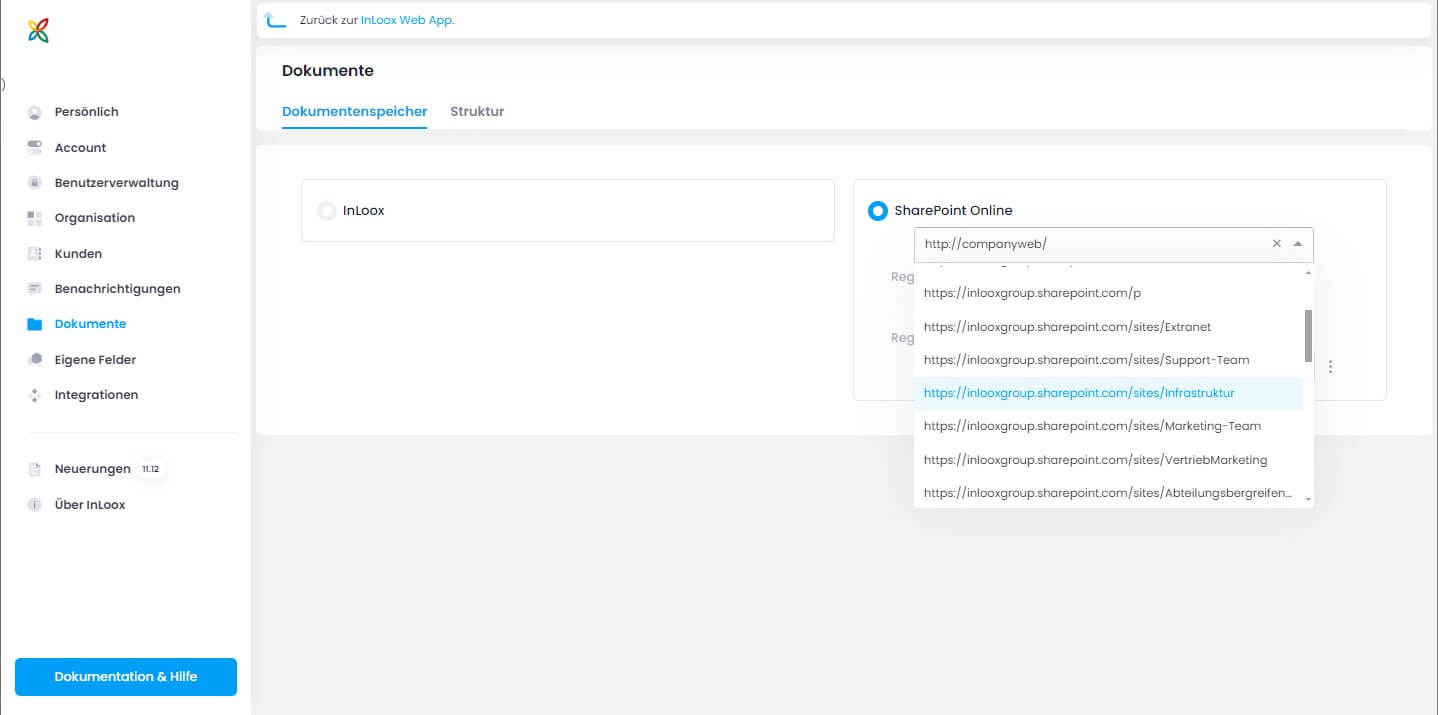Open Benutzerverwaltung via its sidebar icon

click(x=35, y=183)
